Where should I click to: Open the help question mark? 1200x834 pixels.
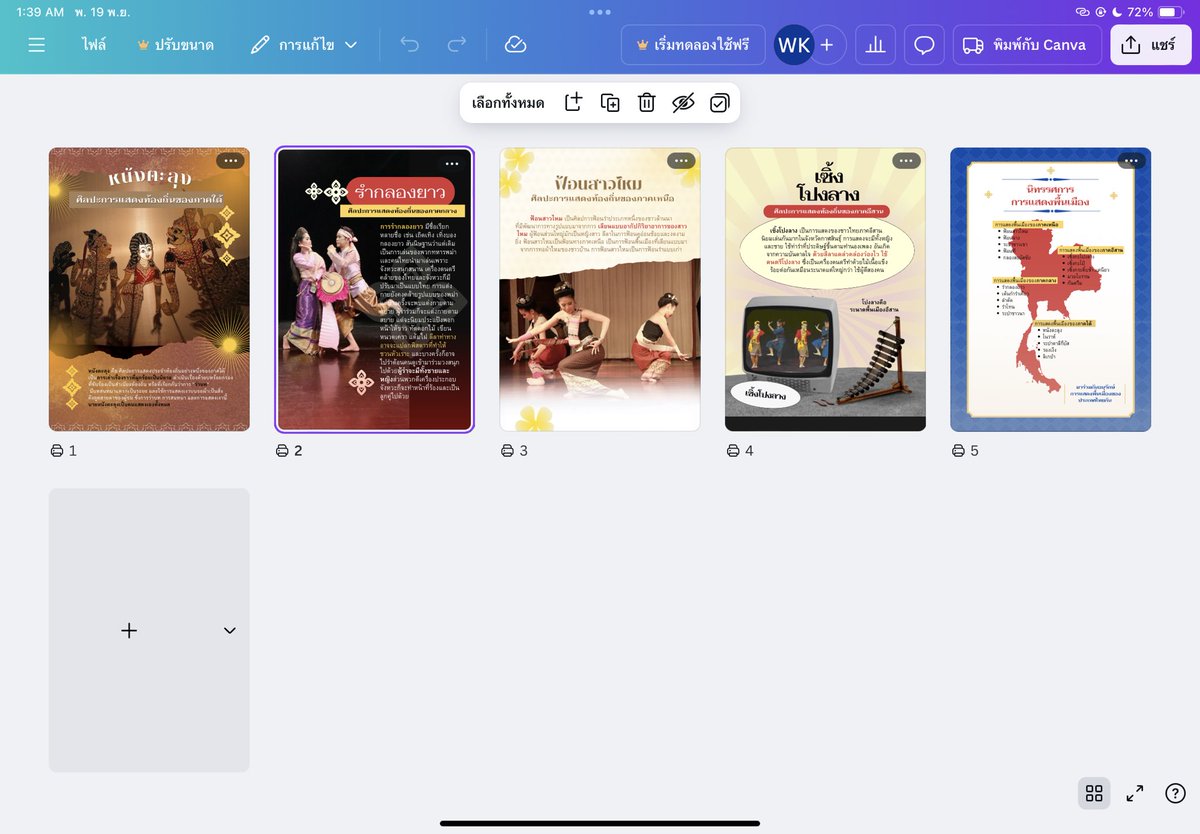(x=1176, y=793)
